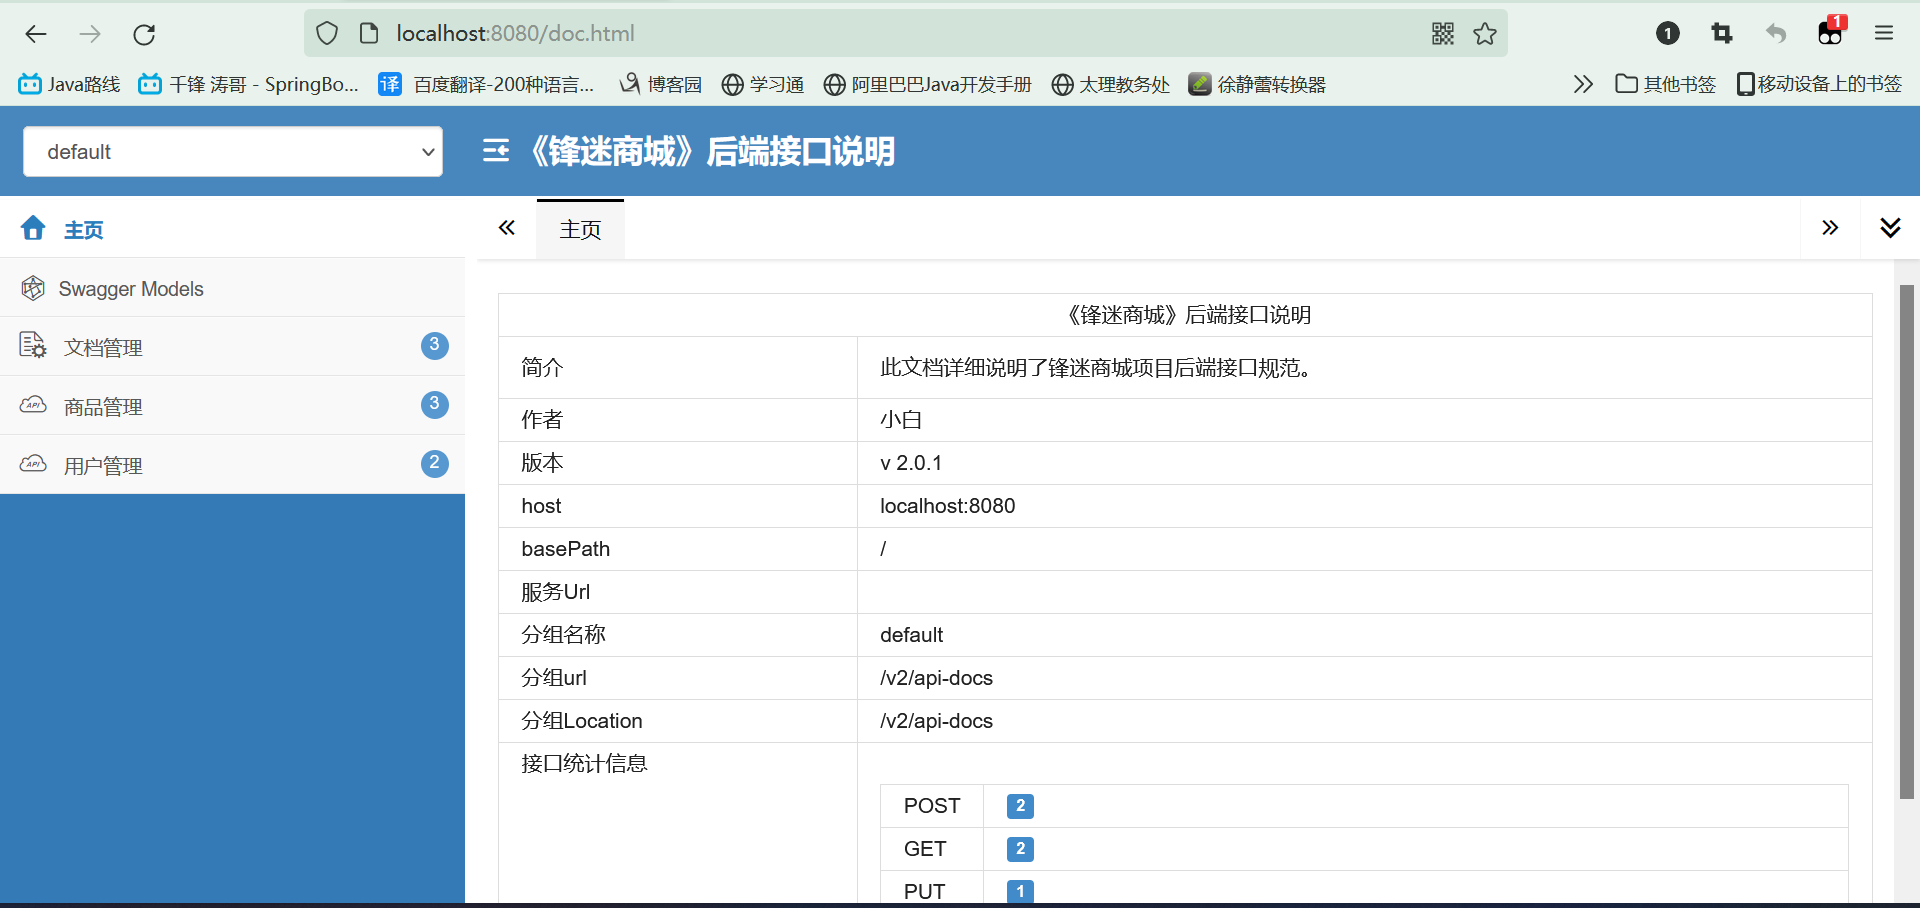Click the Swagger Models cube icon
The width and height of the screenshot is (1920, 908).
[x=33, y=288]
